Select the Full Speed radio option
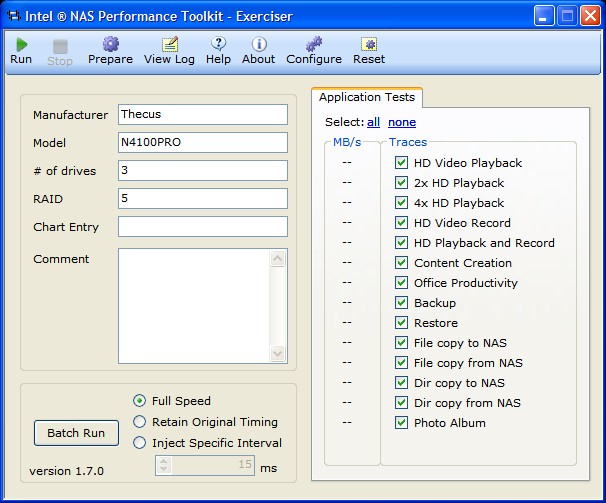 coord(140,401)
